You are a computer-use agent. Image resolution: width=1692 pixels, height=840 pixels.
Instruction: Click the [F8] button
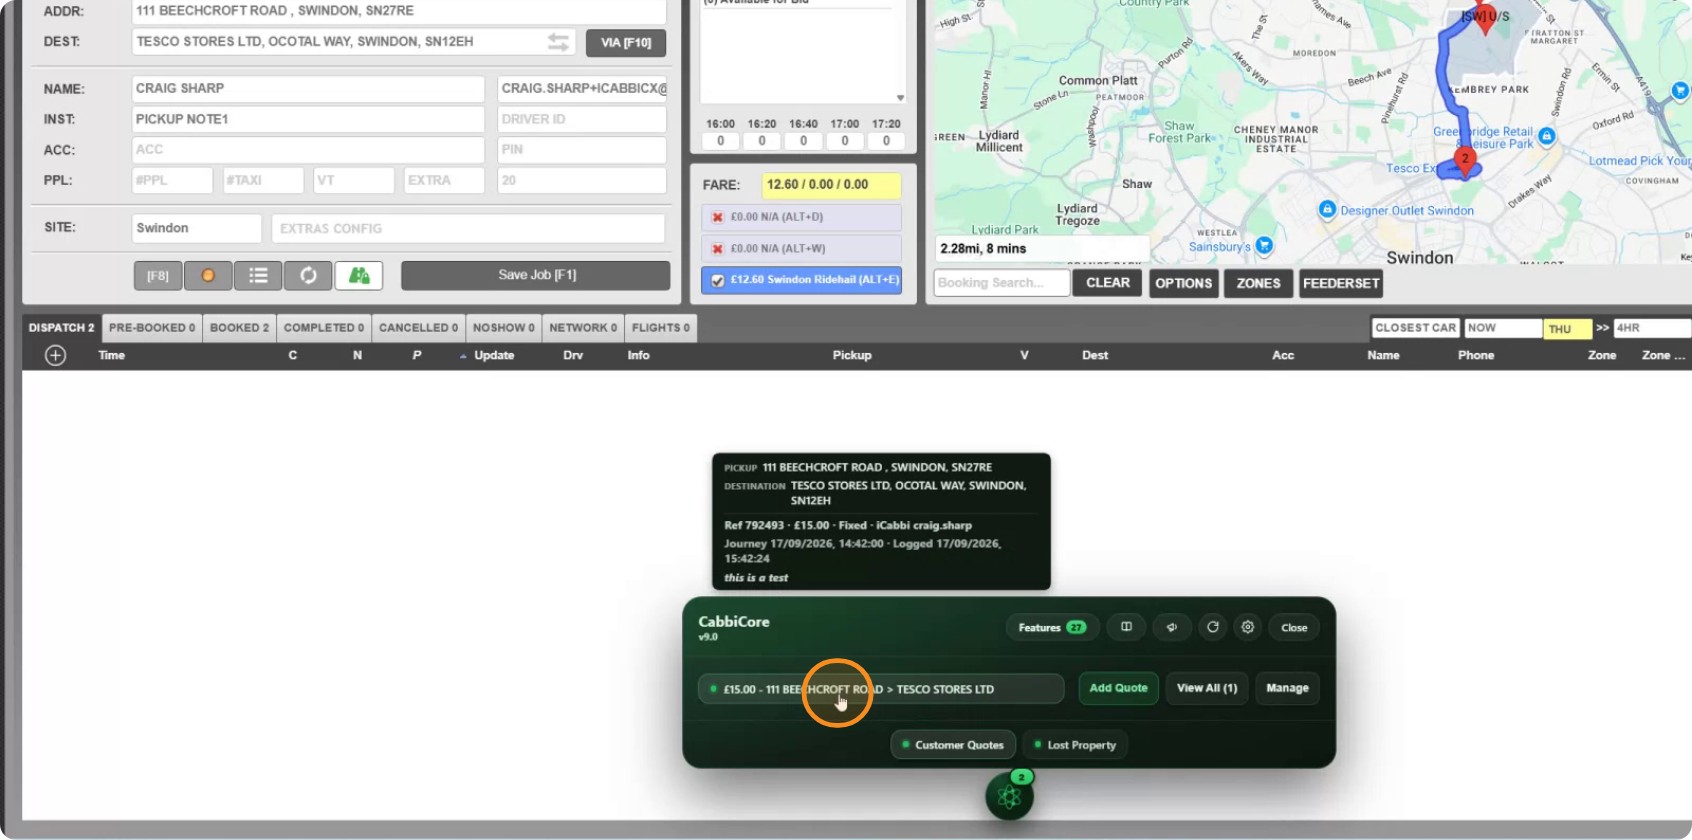click(x=158, y=275)
